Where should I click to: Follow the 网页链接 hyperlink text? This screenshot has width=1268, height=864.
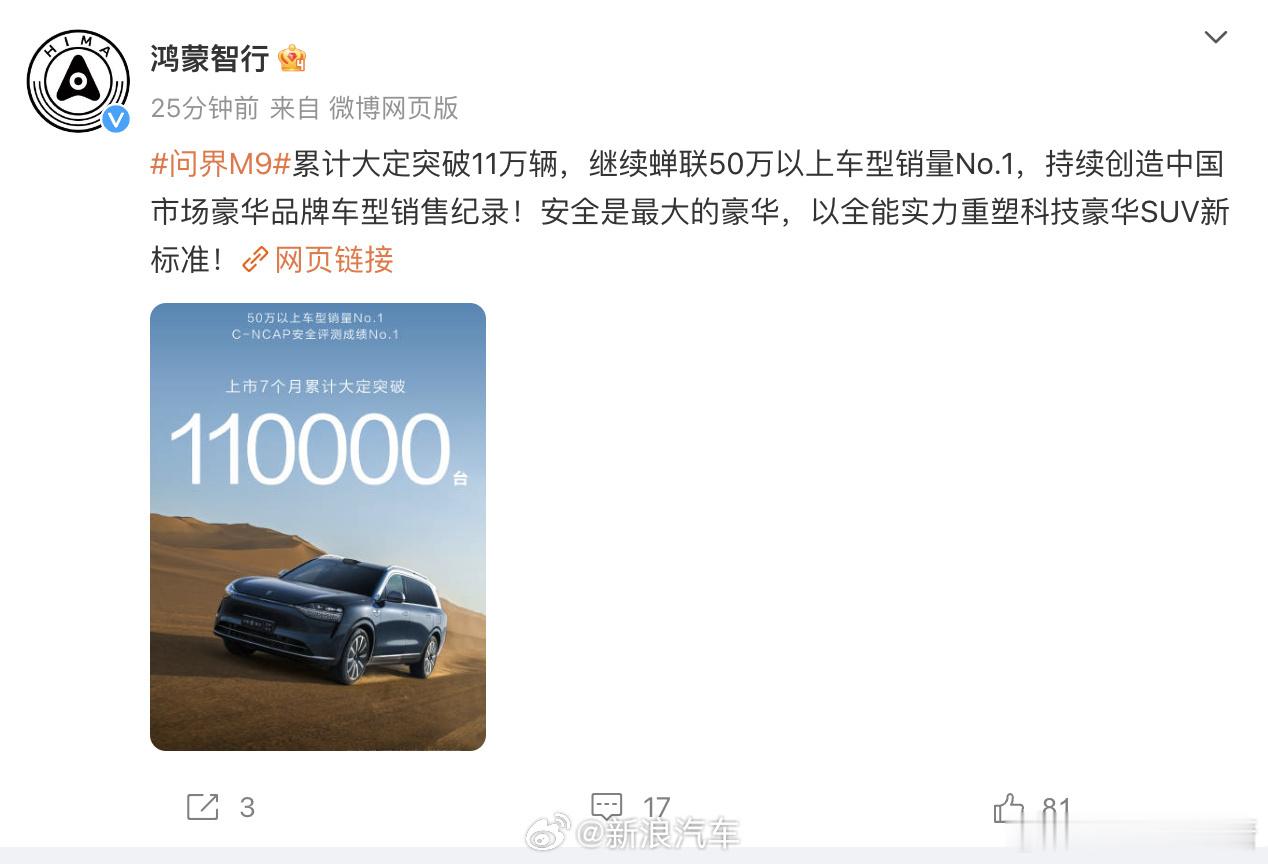334,260
